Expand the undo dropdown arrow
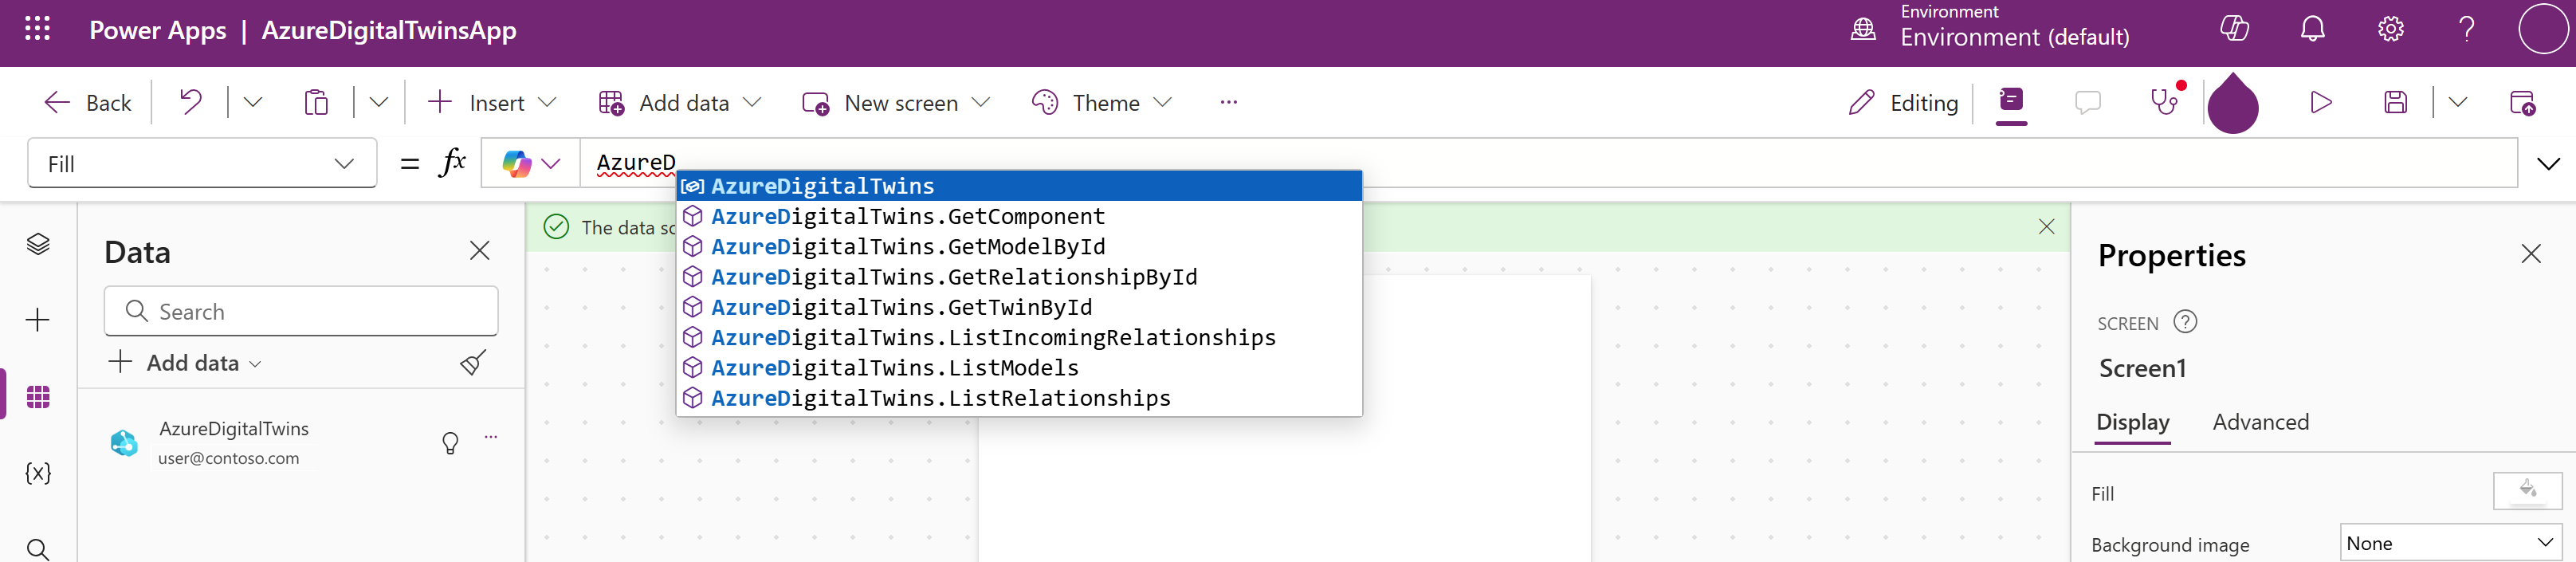 (x=252, y=102)
